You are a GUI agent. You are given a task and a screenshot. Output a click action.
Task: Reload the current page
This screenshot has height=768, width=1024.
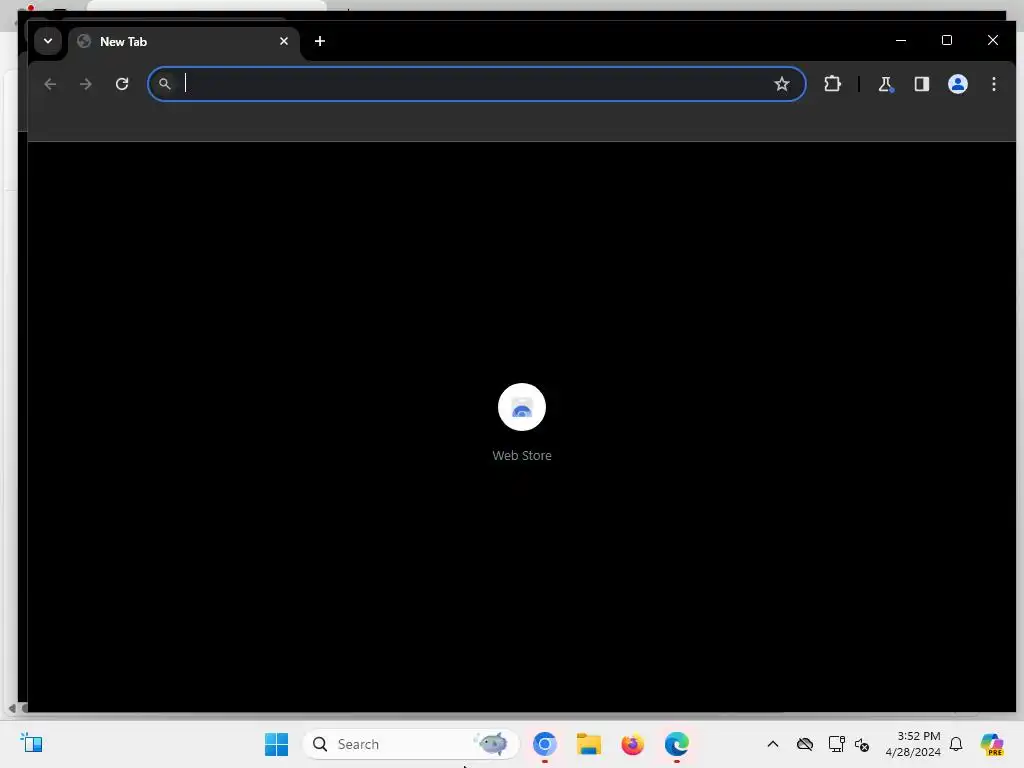122,84
